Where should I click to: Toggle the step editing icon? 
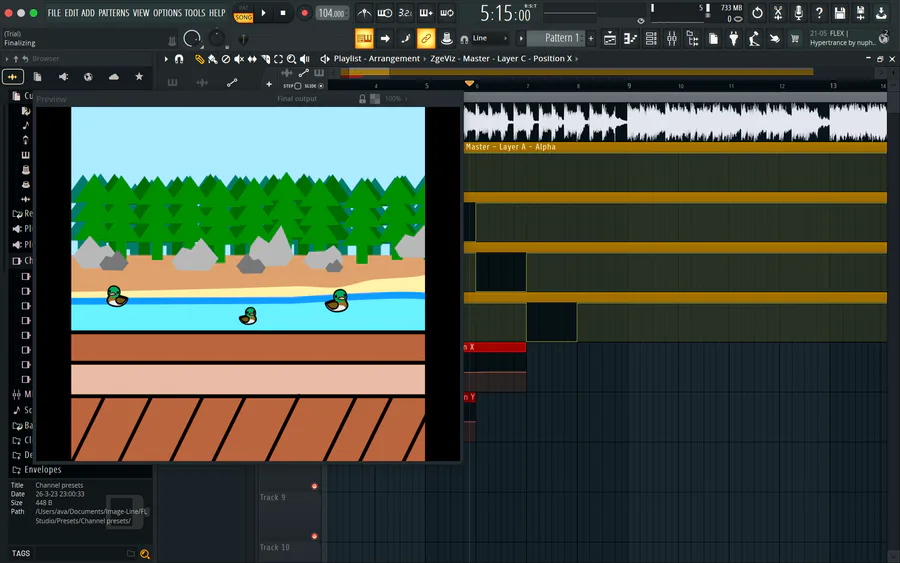click(x=405, y=38)
